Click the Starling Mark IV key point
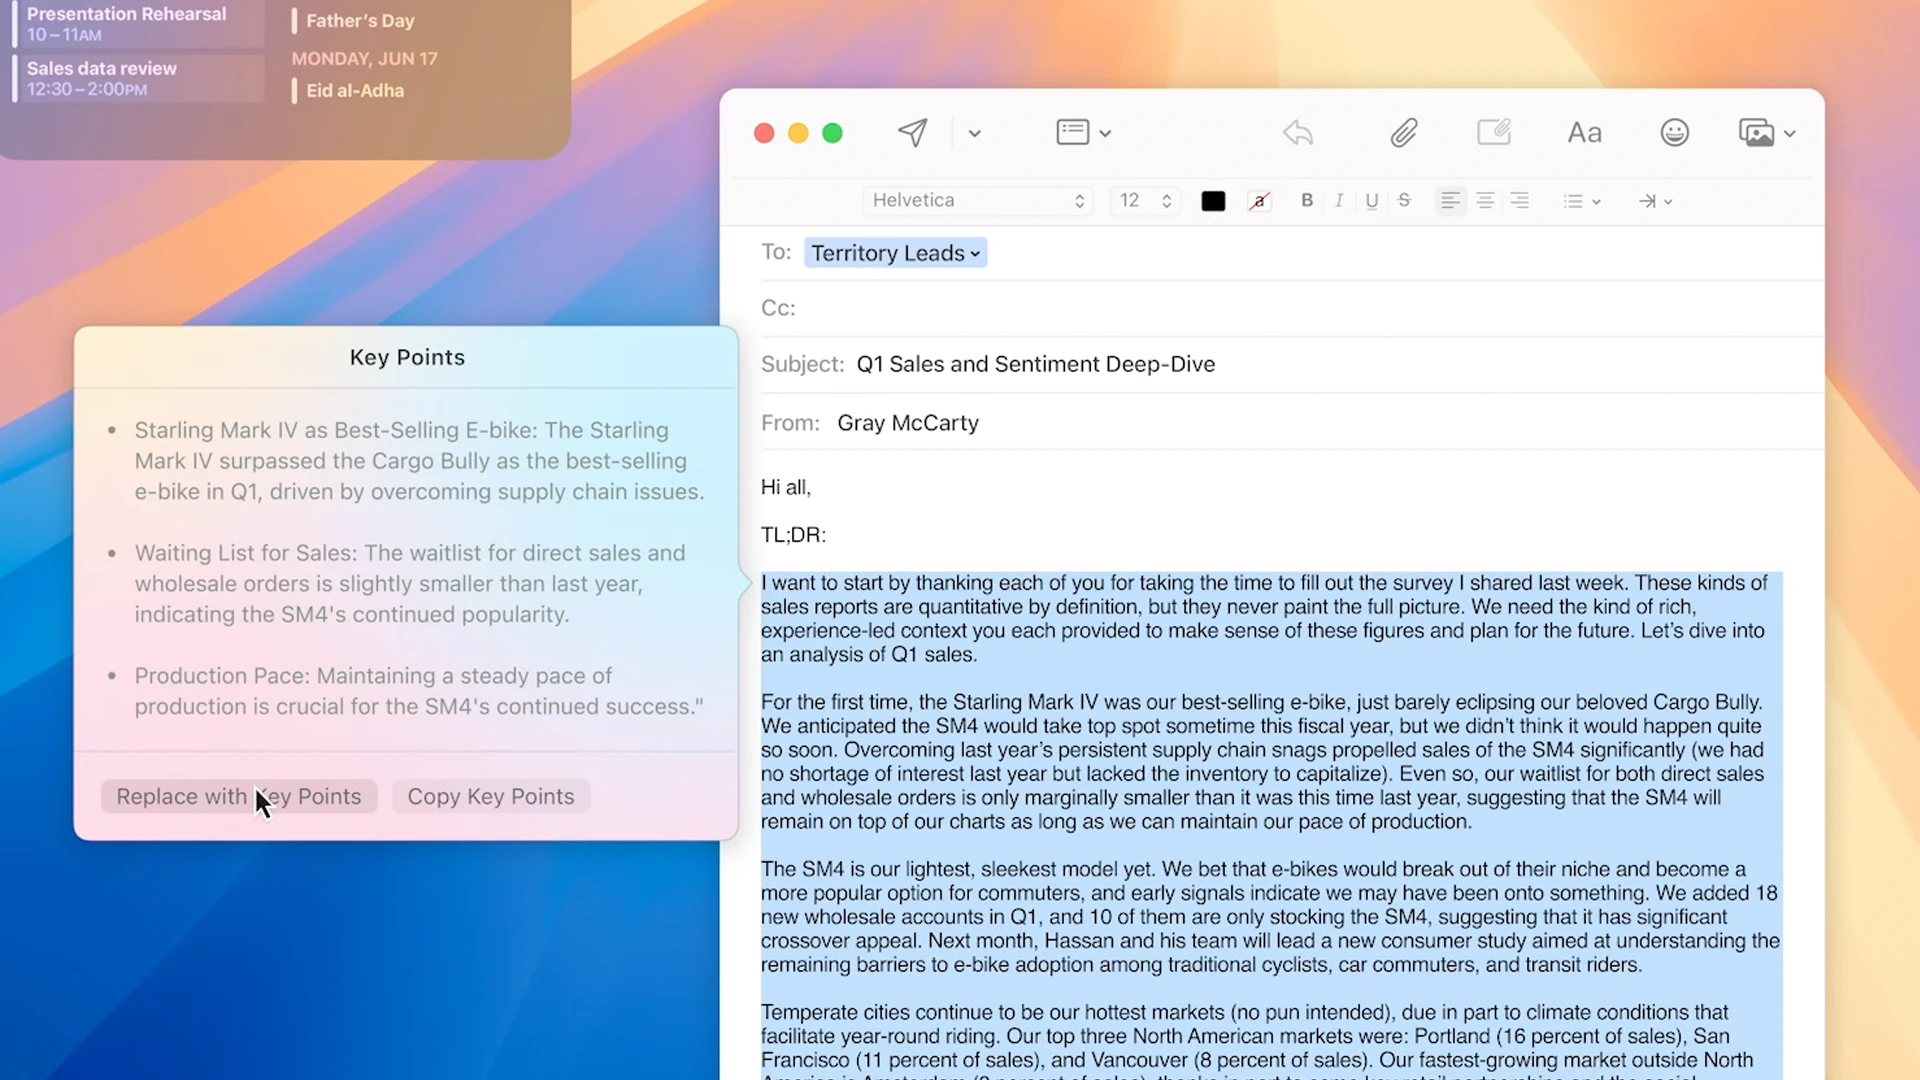Screen dimensions: 1920x1080 click(x=420, y=461)
